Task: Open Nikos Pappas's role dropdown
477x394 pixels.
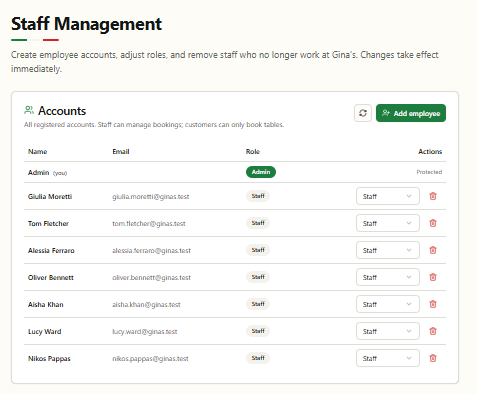Action: 388,358
